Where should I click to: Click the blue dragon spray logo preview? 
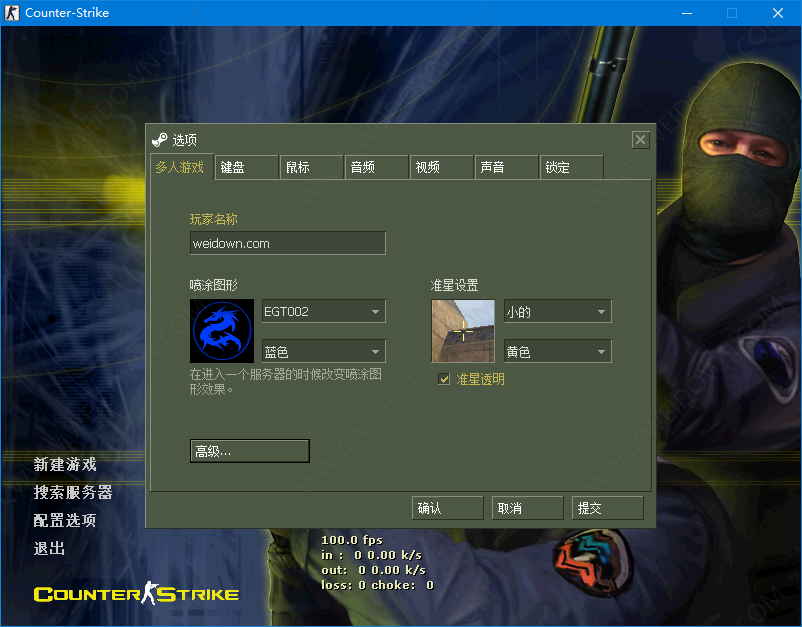tap(222, 331)
